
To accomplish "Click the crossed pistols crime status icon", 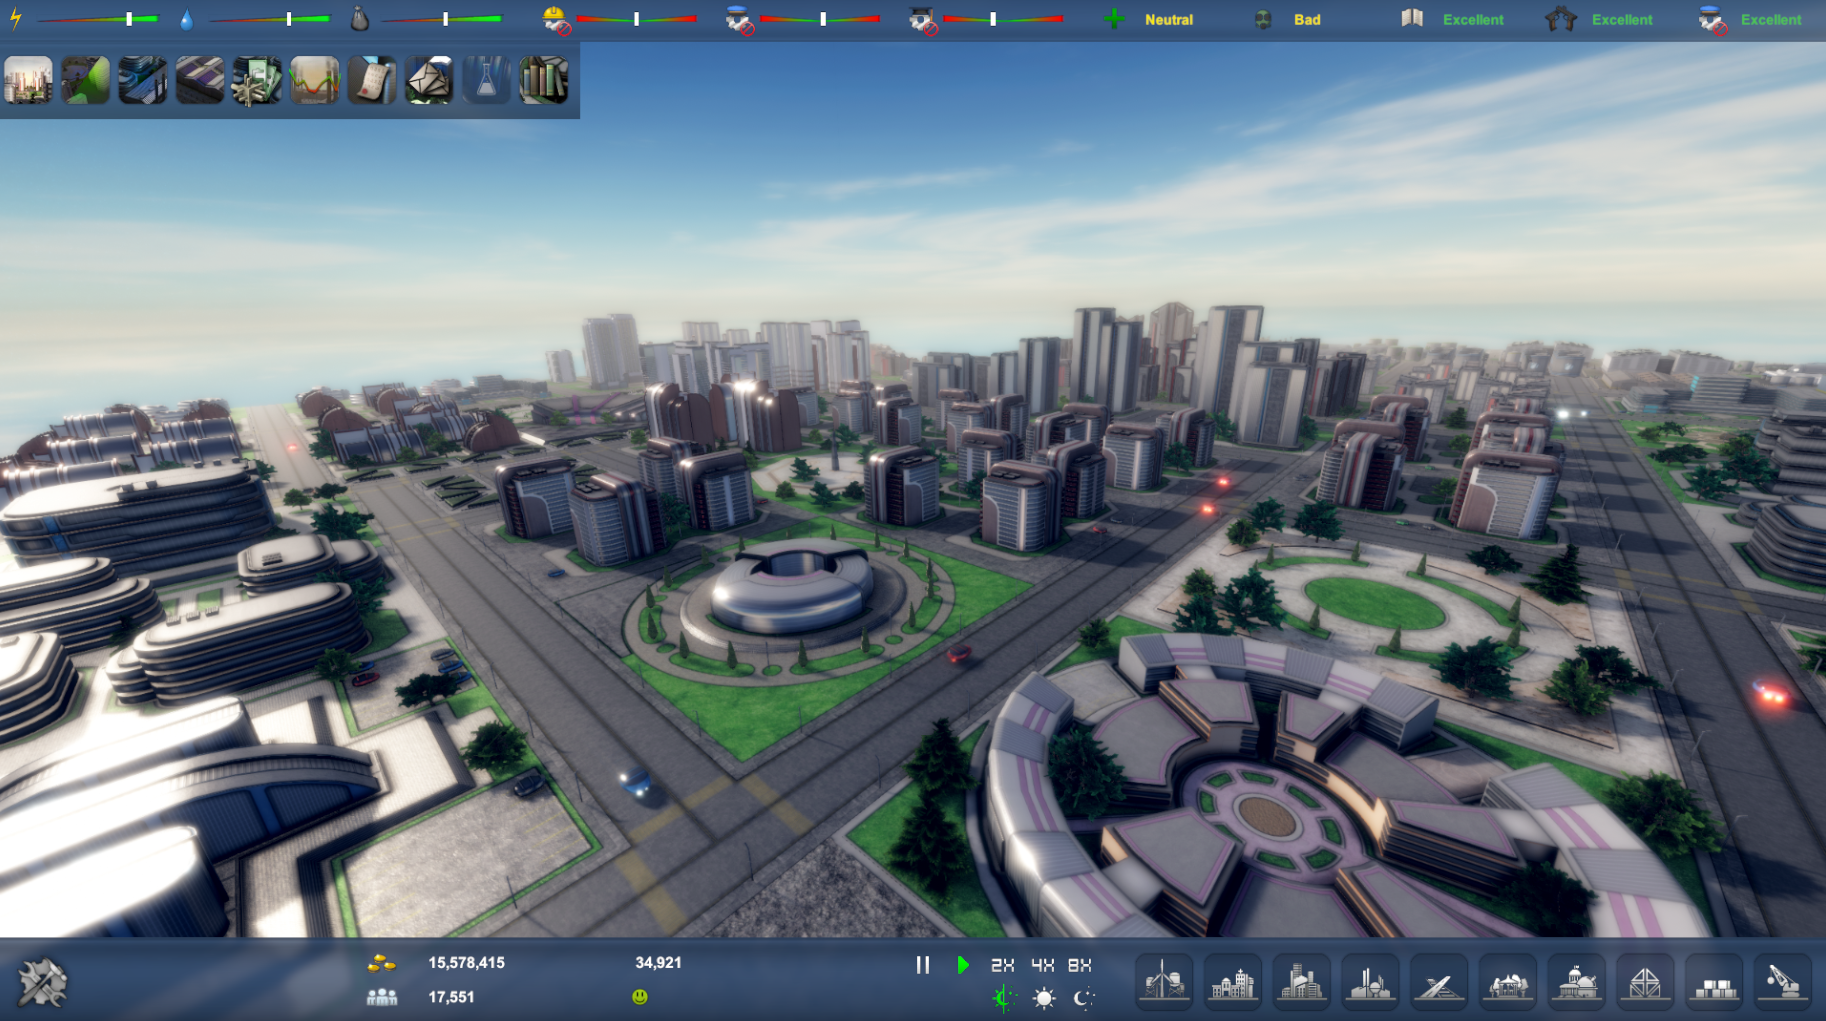I will 1561,19.
